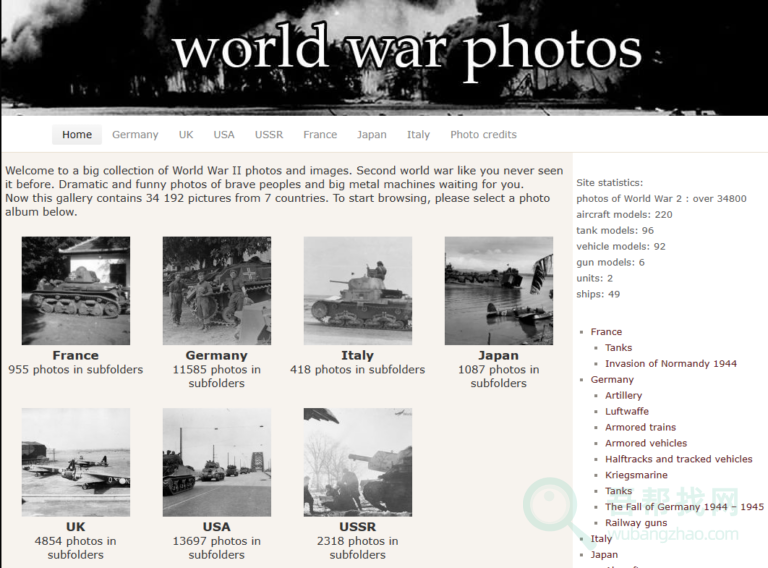
Task: Open the Germany album thumbnail image
Action: point(217,290)
